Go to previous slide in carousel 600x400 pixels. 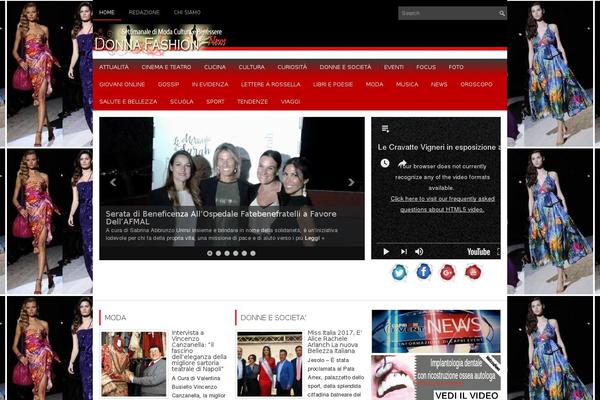pos(113,182)
